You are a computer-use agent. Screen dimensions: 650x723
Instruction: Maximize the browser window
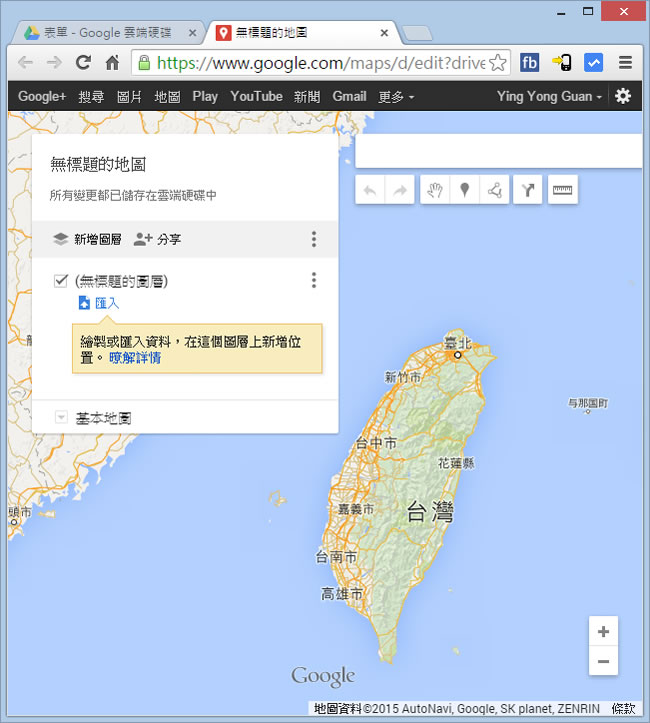588,12
